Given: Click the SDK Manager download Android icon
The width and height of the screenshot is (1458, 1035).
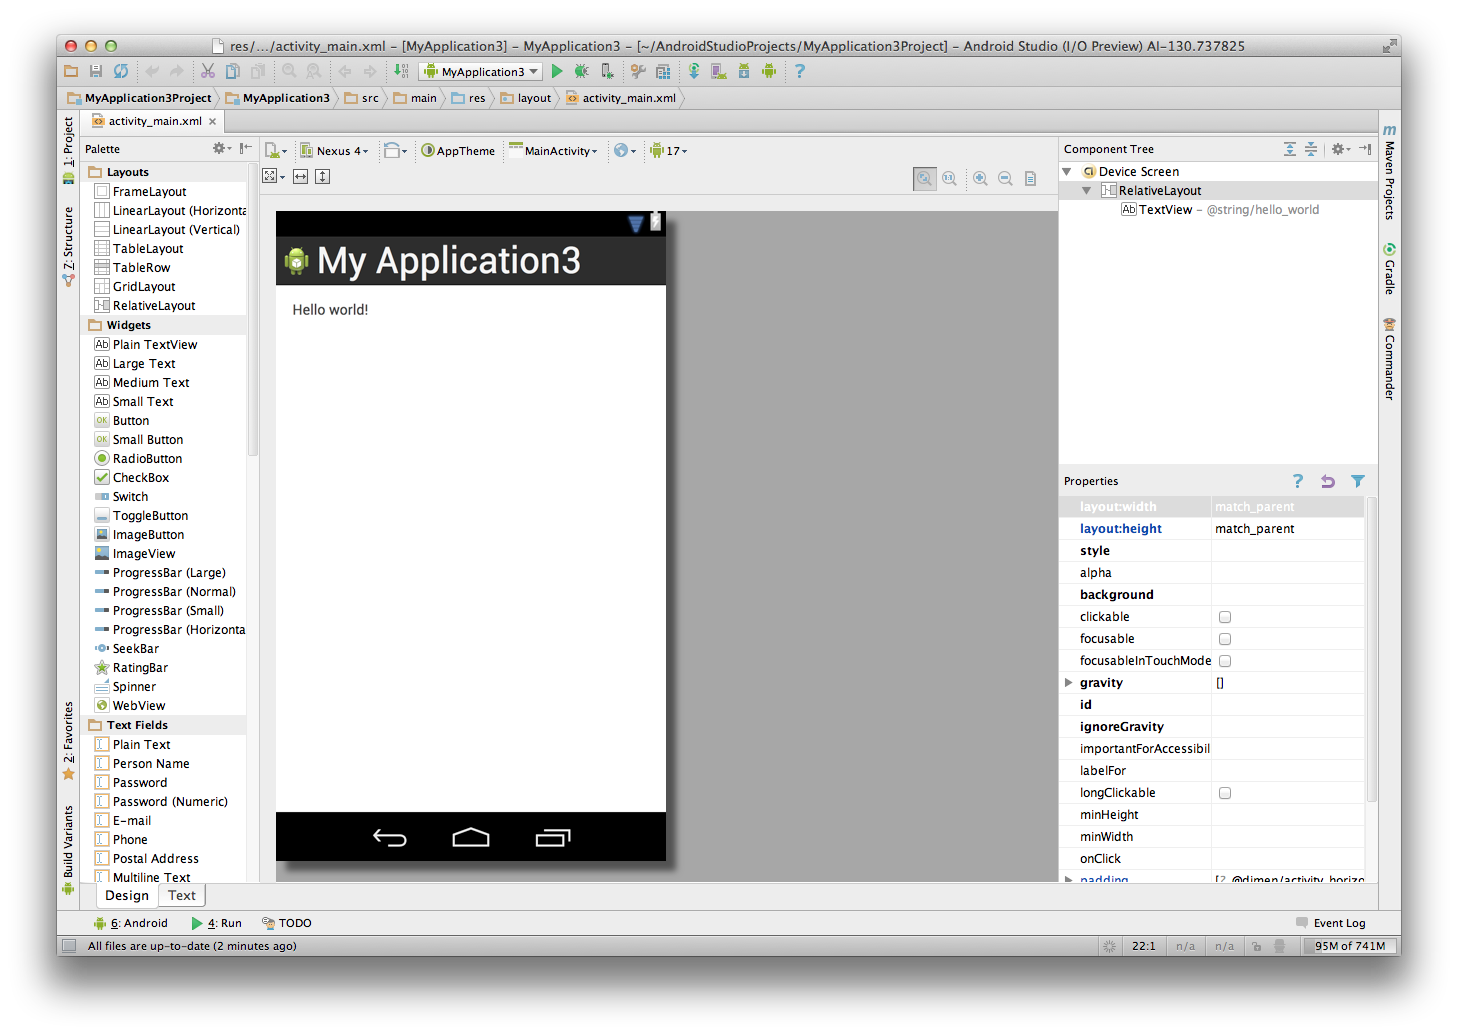Looking at the screenshot, I should pos(744,71).
